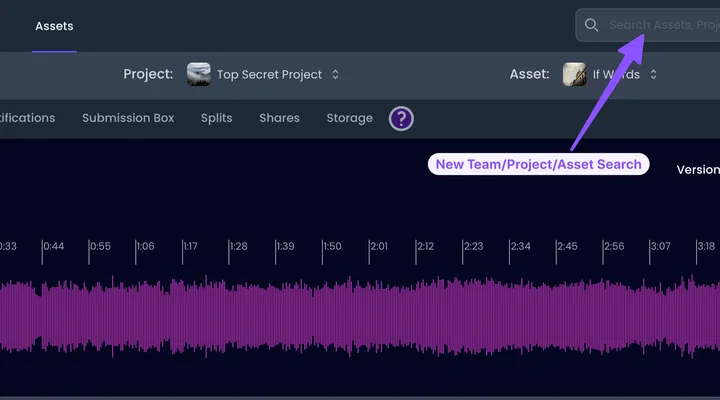This screenshot has height=400, width=720.
Task: Jump to the 2:45 timeline marker
Action: [x=567, y=246]
